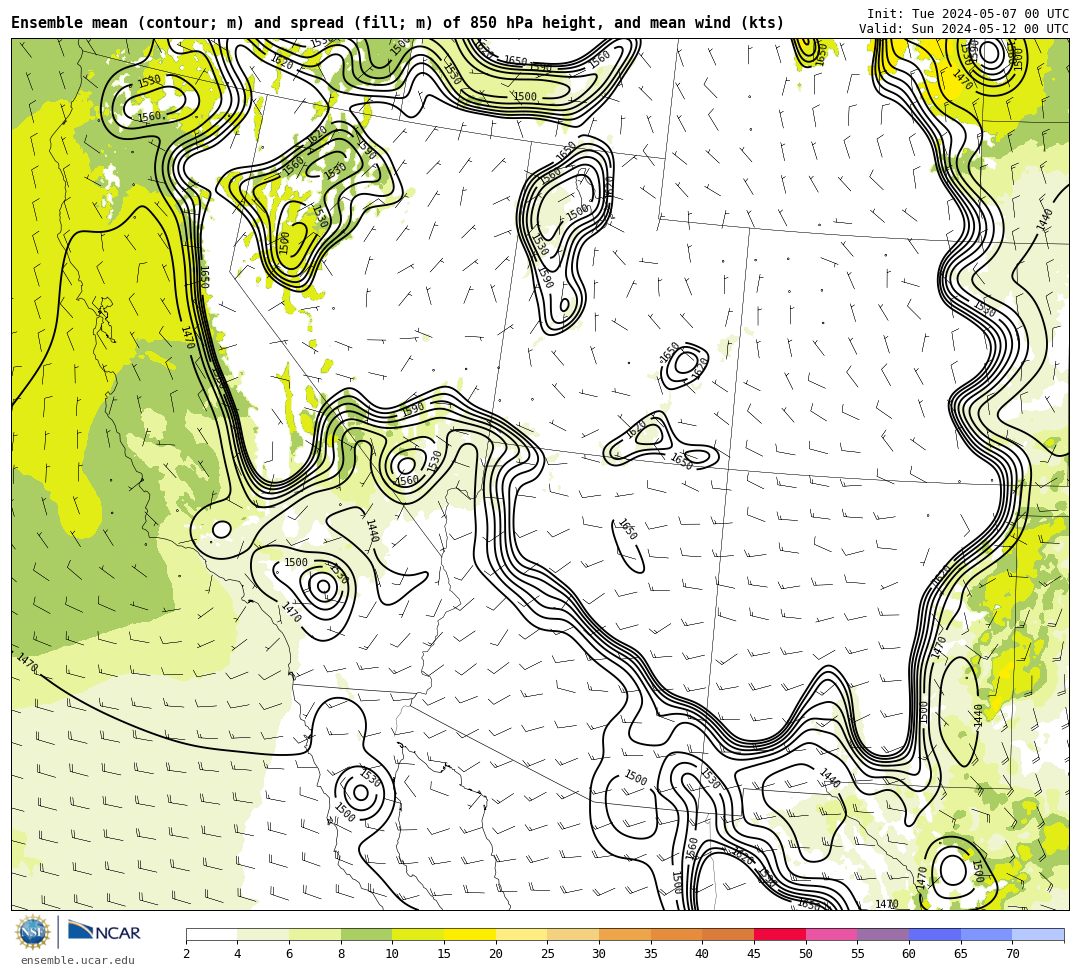Open the ensemble.ucar.edu link text
Screen dimensions: 1080x973
(78, 960)
